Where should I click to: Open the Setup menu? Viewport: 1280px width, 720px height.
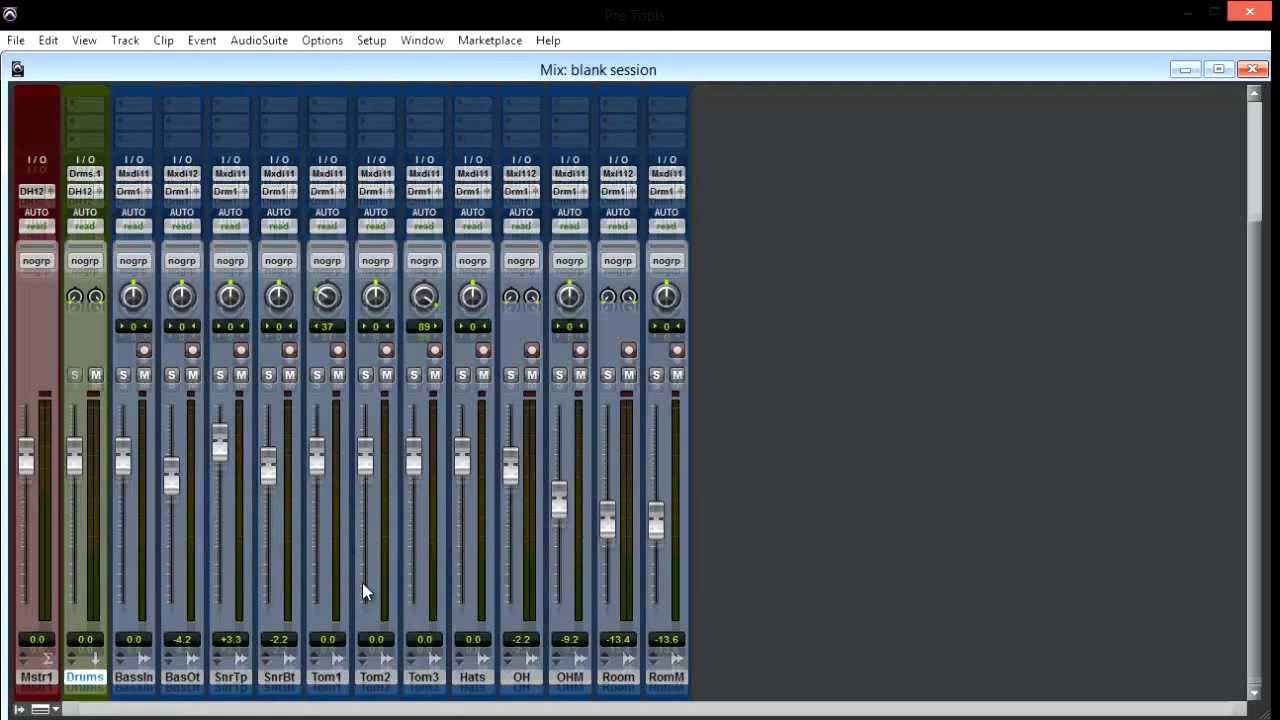coord(371,40)
